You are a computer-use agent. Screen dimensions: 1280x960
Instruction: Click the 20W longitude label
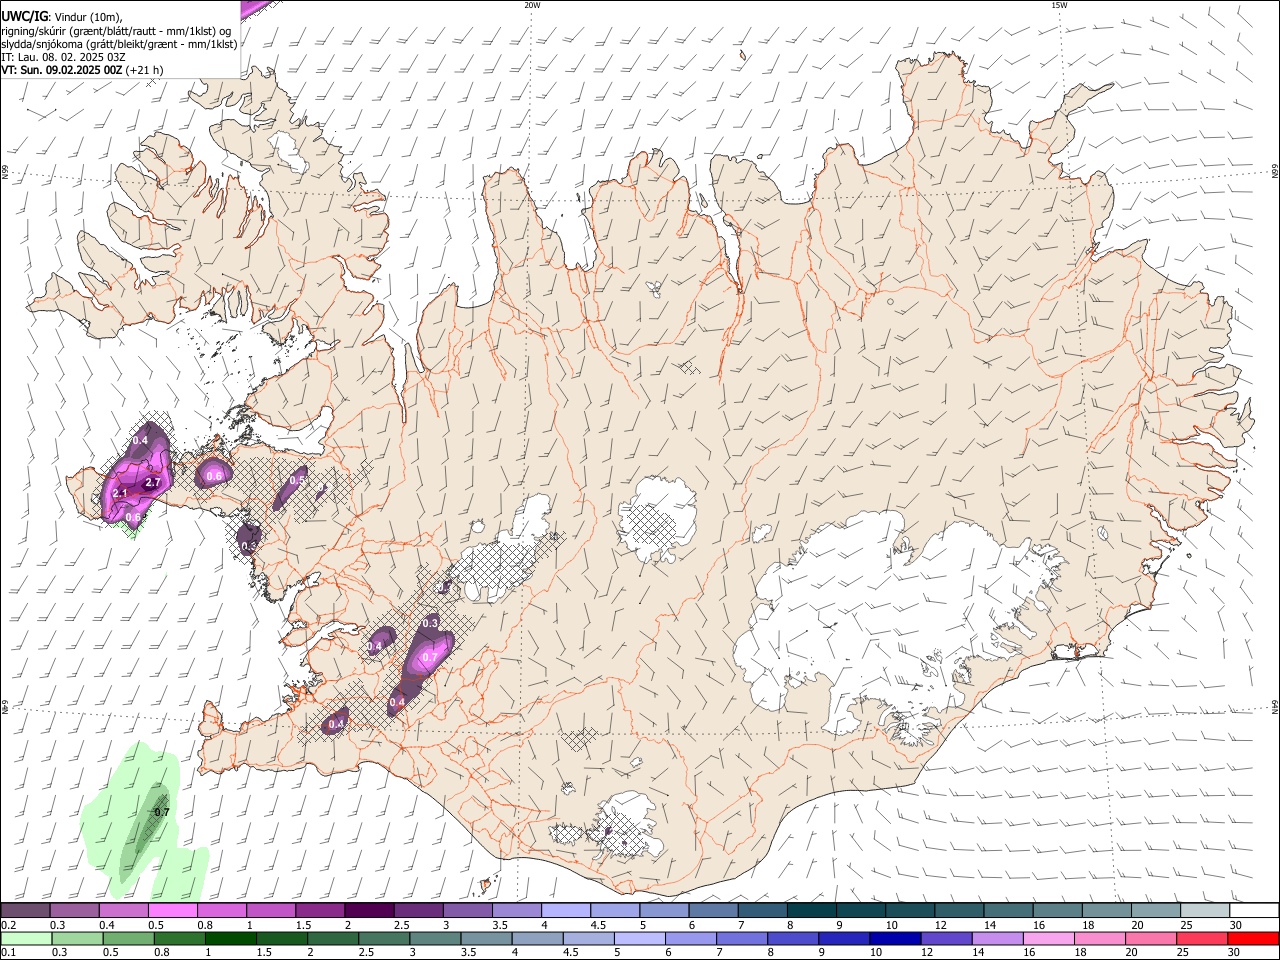pos(532,5)
